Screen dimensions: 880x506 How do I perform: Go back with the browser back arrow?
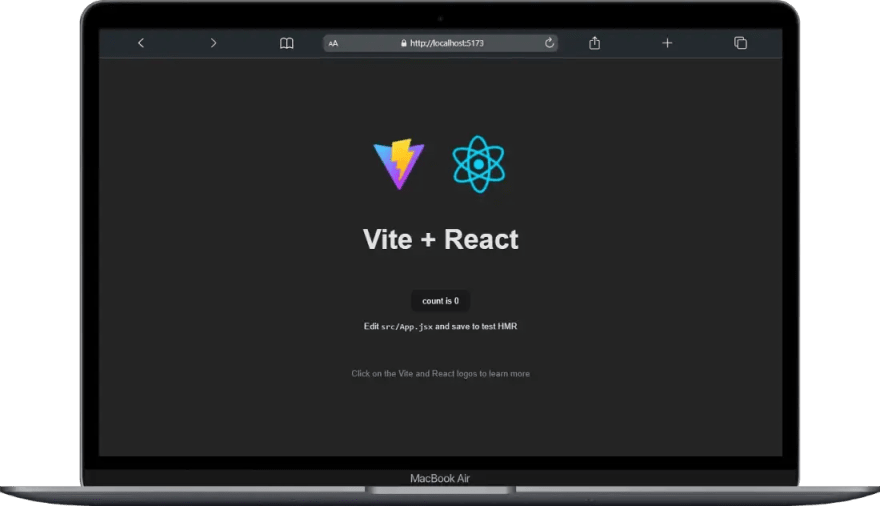pos(141,43)
